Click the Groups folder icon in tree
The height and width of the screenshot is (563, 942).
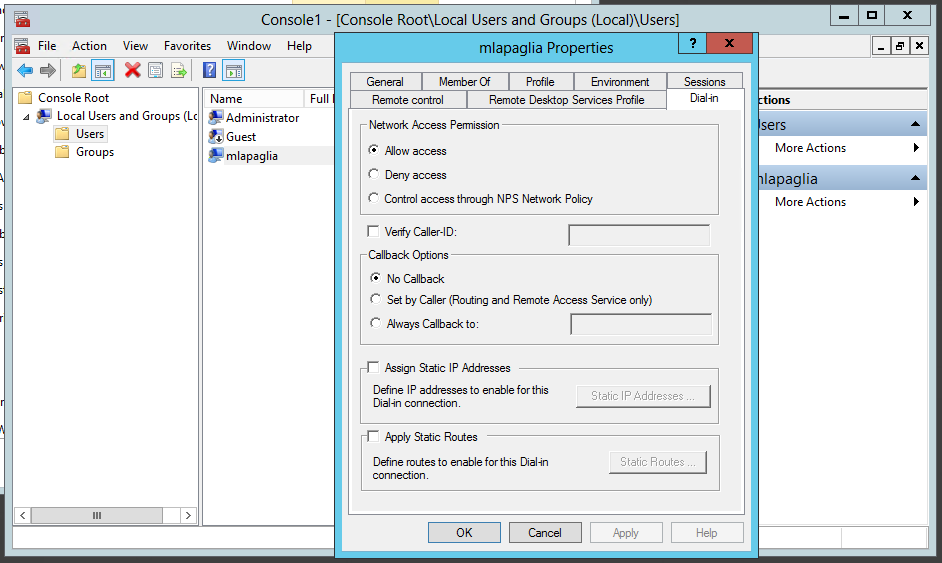pos(62,151)
